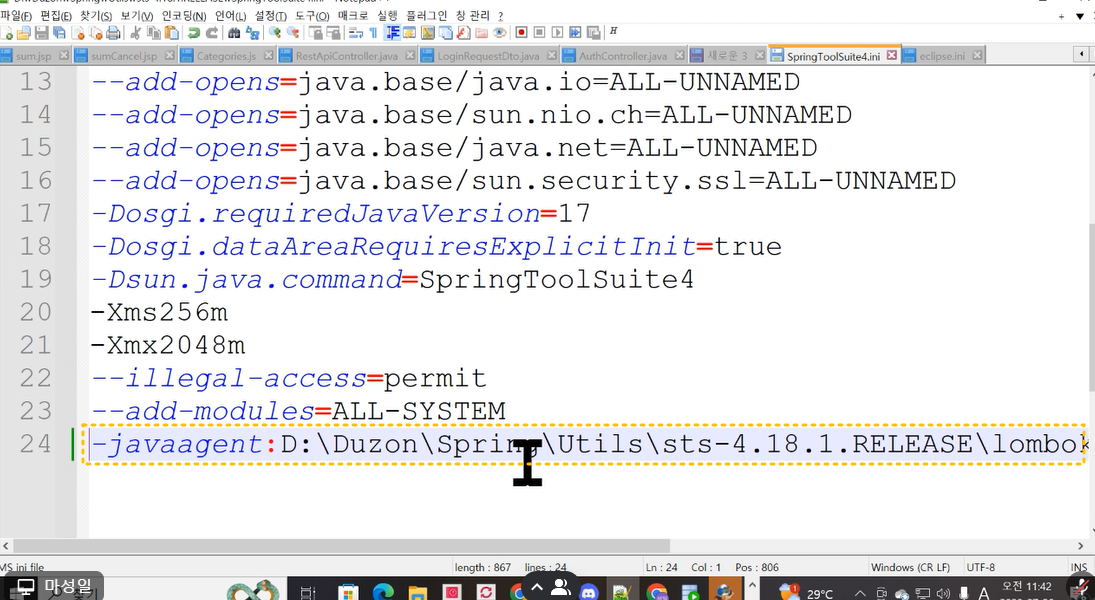This screenshot has width=1095, height=600.
Task: Toggle the Indent Guide toolbar button
Action: click(x=392, y=33)
